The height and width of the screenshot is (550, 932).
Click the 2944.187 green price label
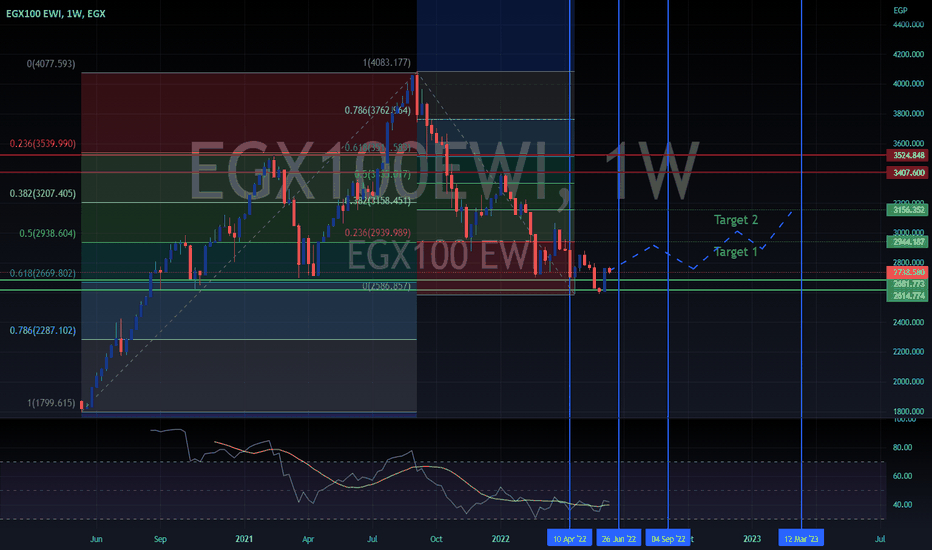[x=907, y=242]
